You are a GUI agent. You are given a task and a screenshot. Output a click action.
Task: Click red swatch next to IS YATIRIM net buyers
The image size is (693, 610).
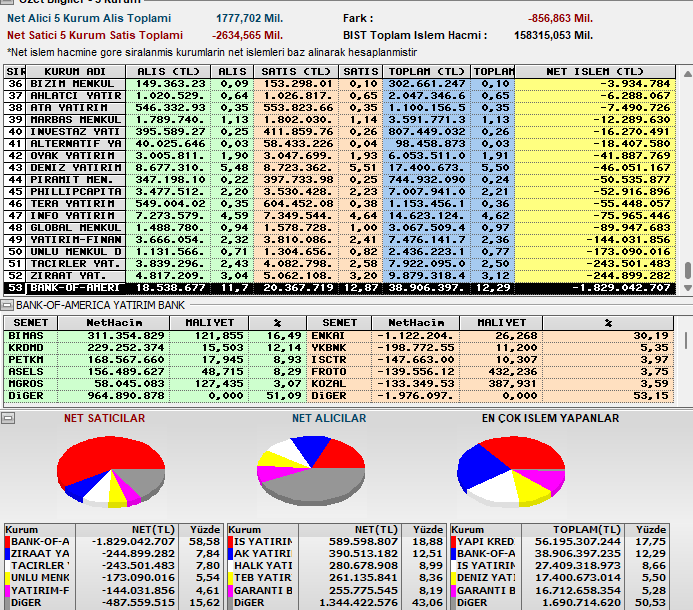click(x=230, y=542)
